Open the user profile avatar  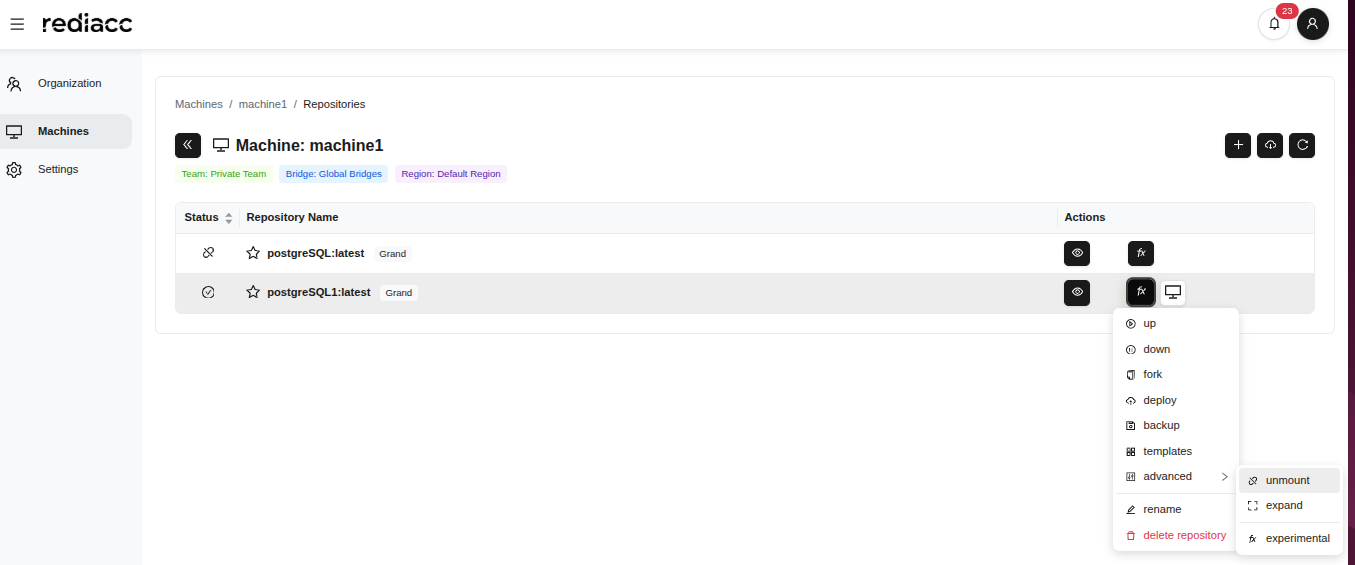1312,24
